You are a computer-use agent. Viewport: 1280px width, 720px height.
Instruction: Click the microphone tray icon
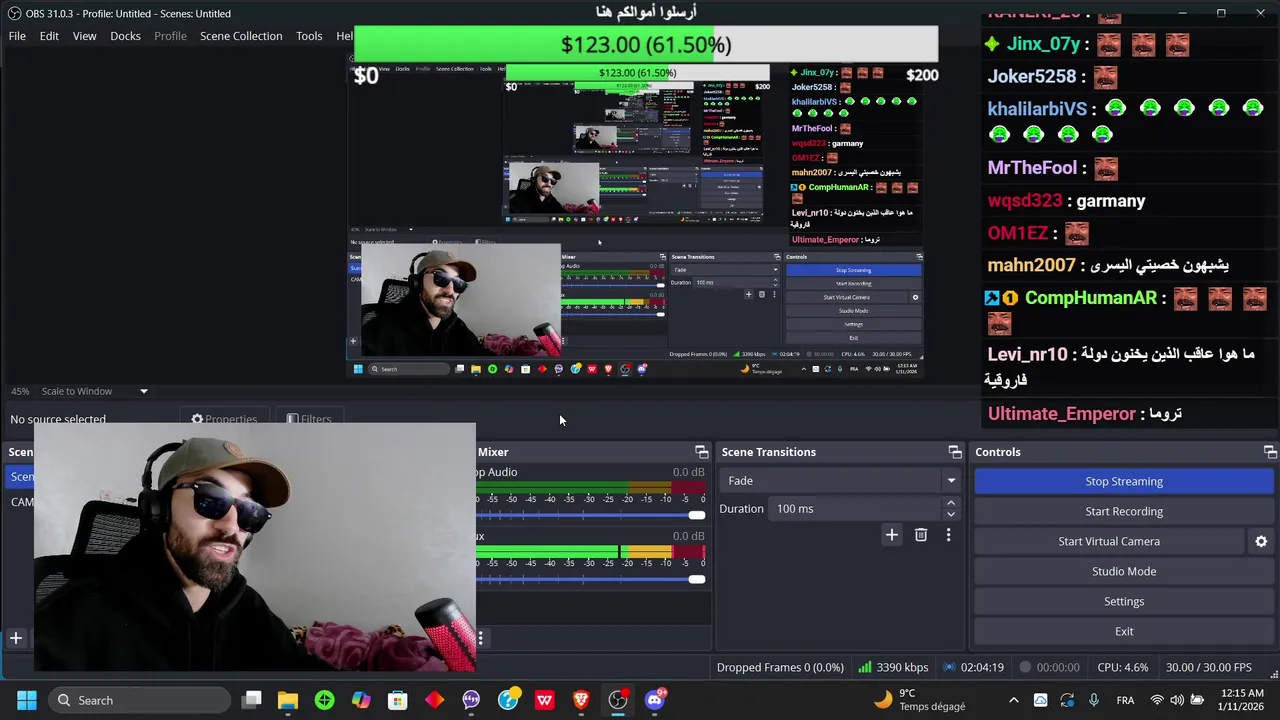coord(1094,700)
